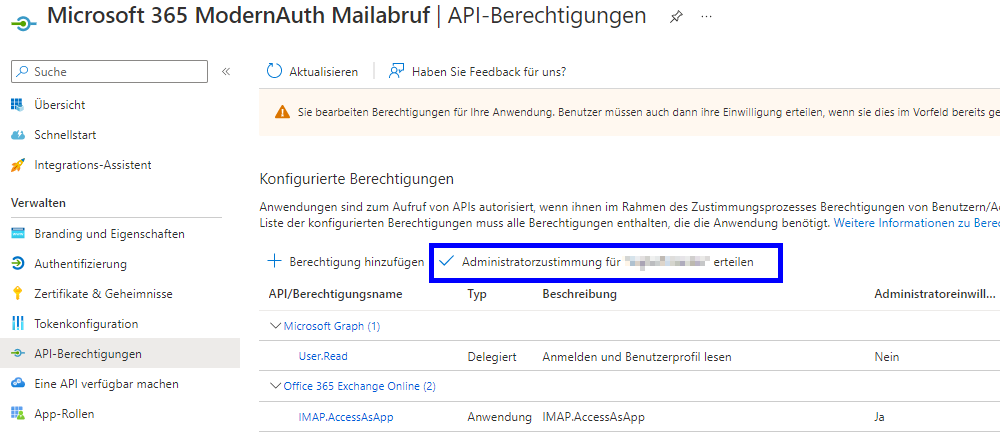Open the IMAP.AccessAsApp permission link
1000x433 pixels.
pyautogui.click(x=346, y=417)
